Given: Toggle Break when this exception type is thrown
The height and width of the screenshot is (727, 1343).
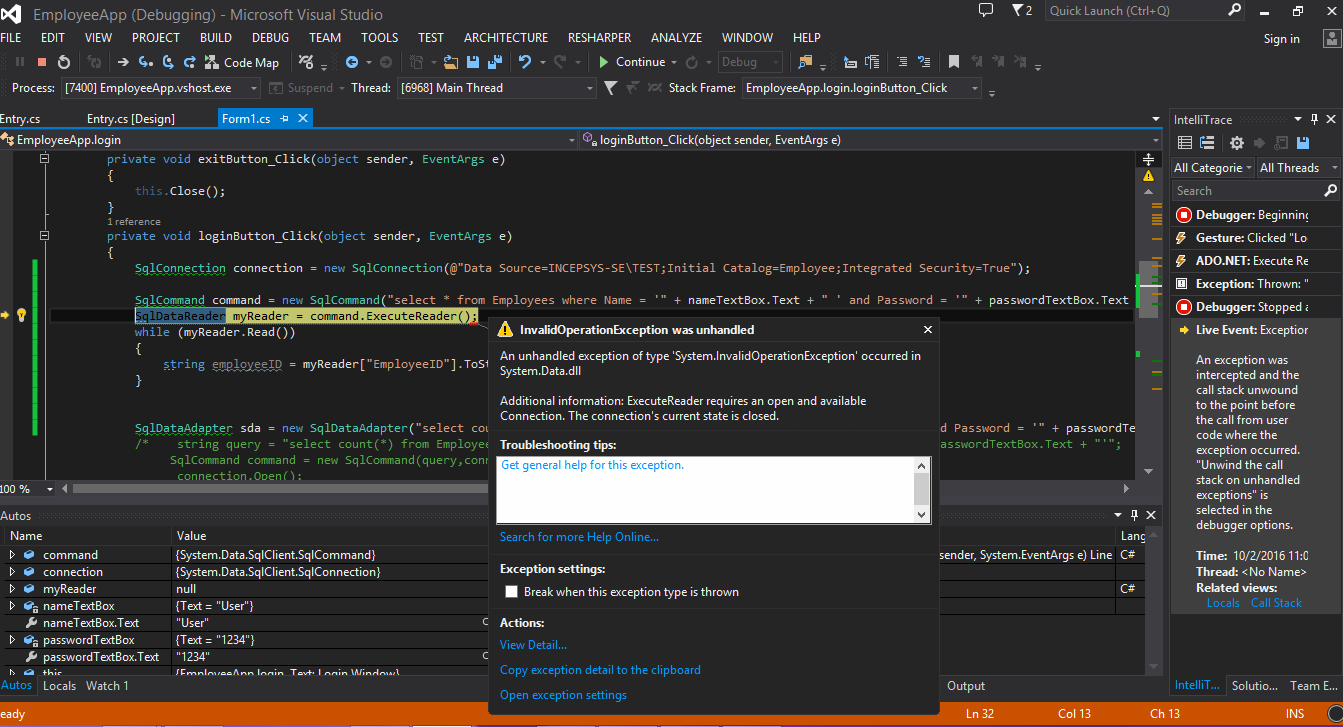Looking at the screenshot, I should (511, 592).
